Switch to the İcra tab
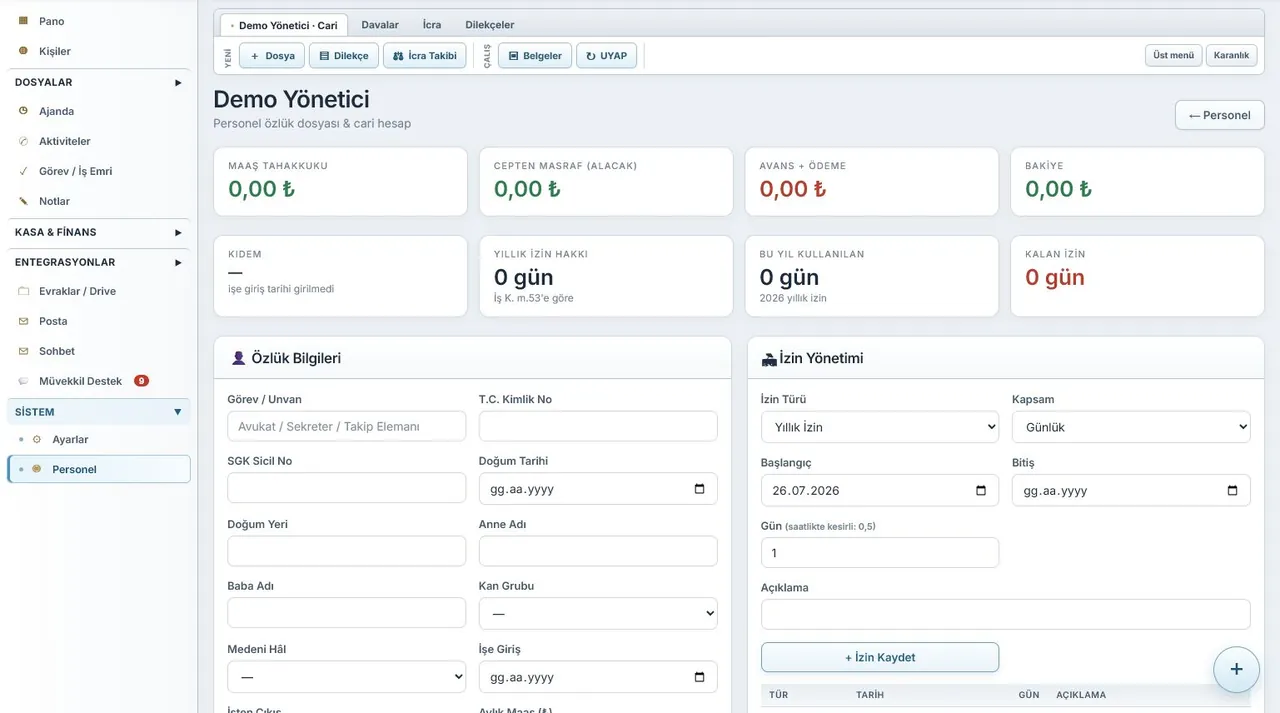 tap(432, 25)
